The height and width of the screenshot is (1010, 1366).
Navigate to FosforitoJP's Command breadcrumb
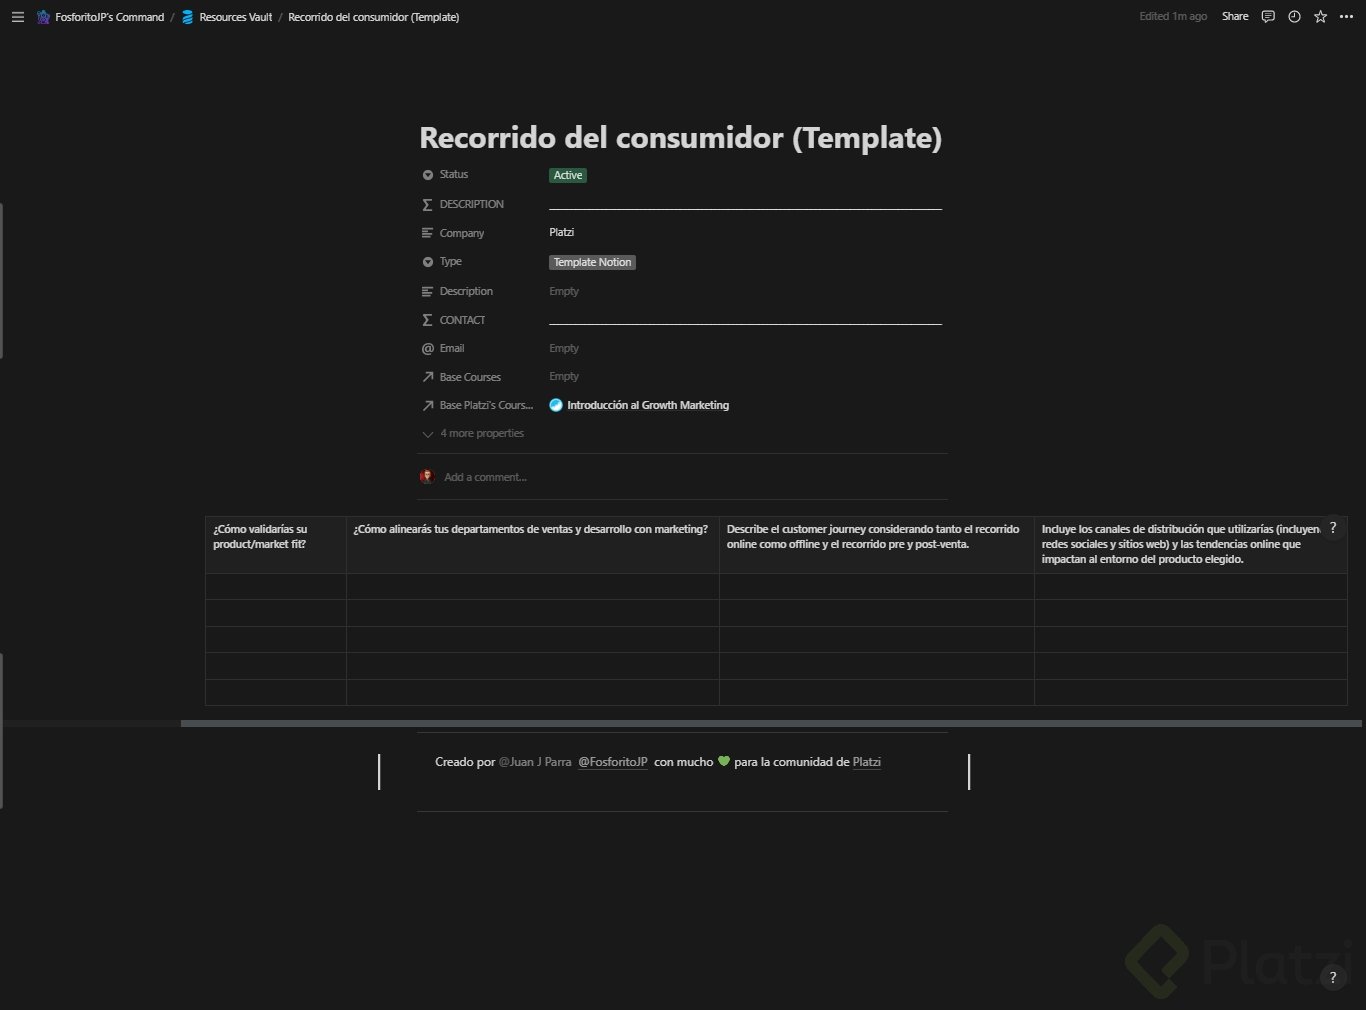110,17
